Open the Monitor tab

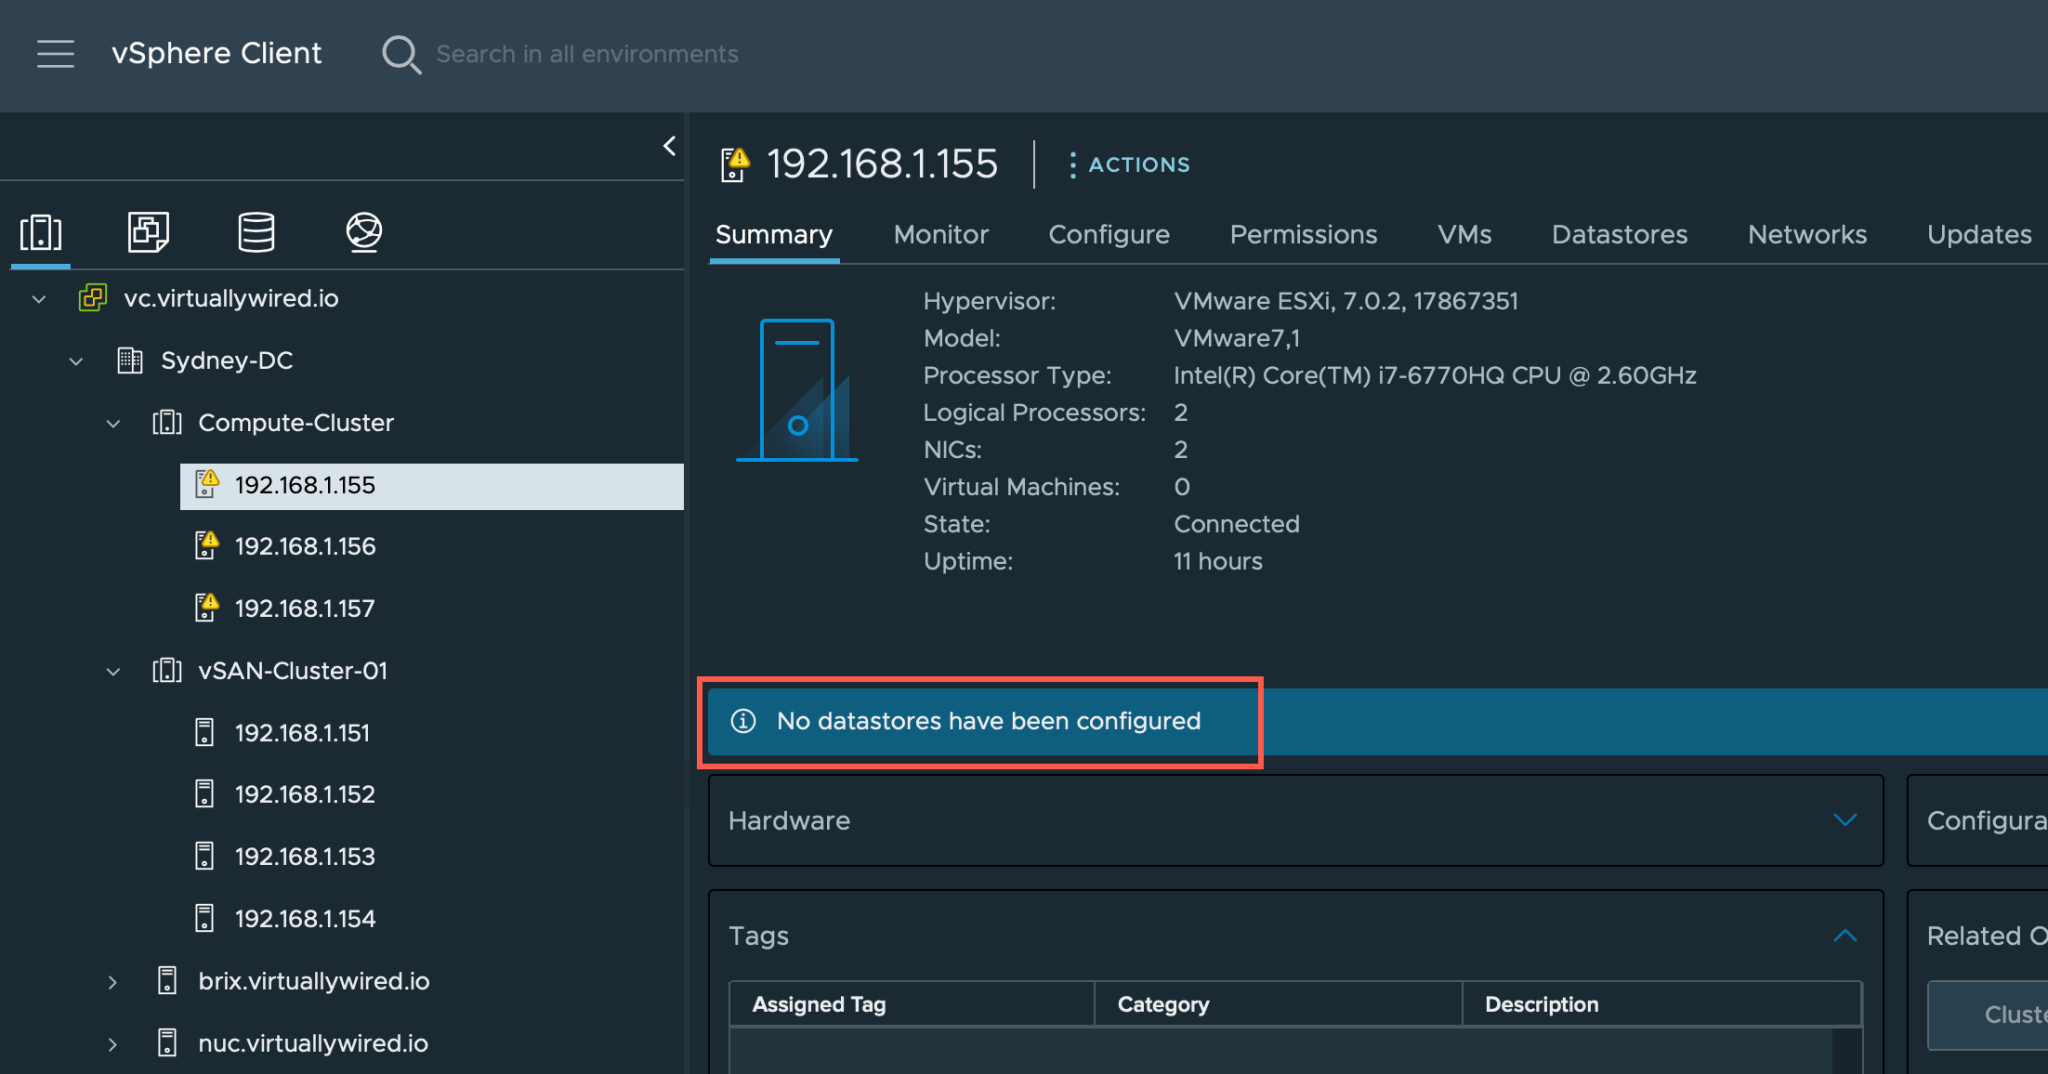941,235
